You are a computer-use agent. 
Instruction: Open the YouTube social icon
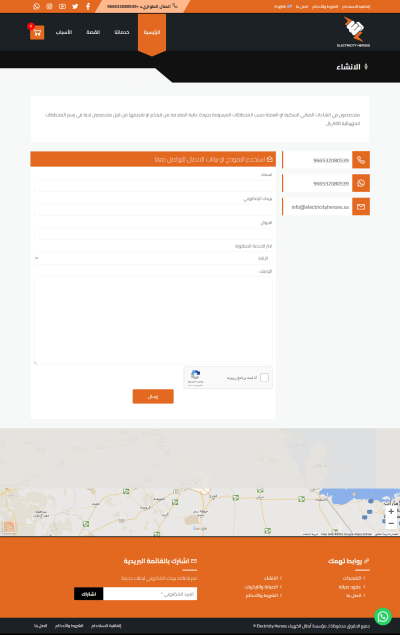[x=62, y=6]
